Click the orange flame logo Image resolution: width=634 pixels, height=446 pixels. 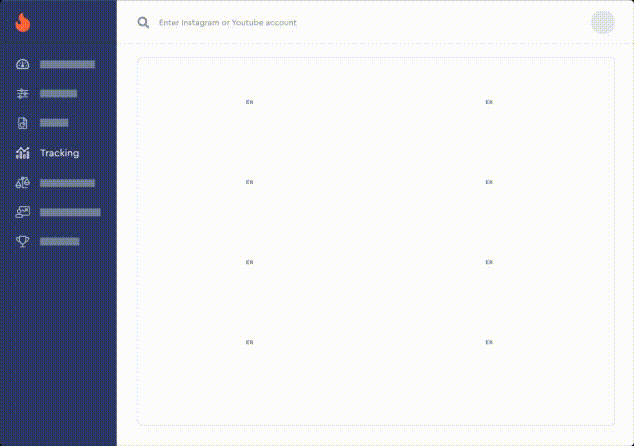pyautogui.click(x=23, y=22)
